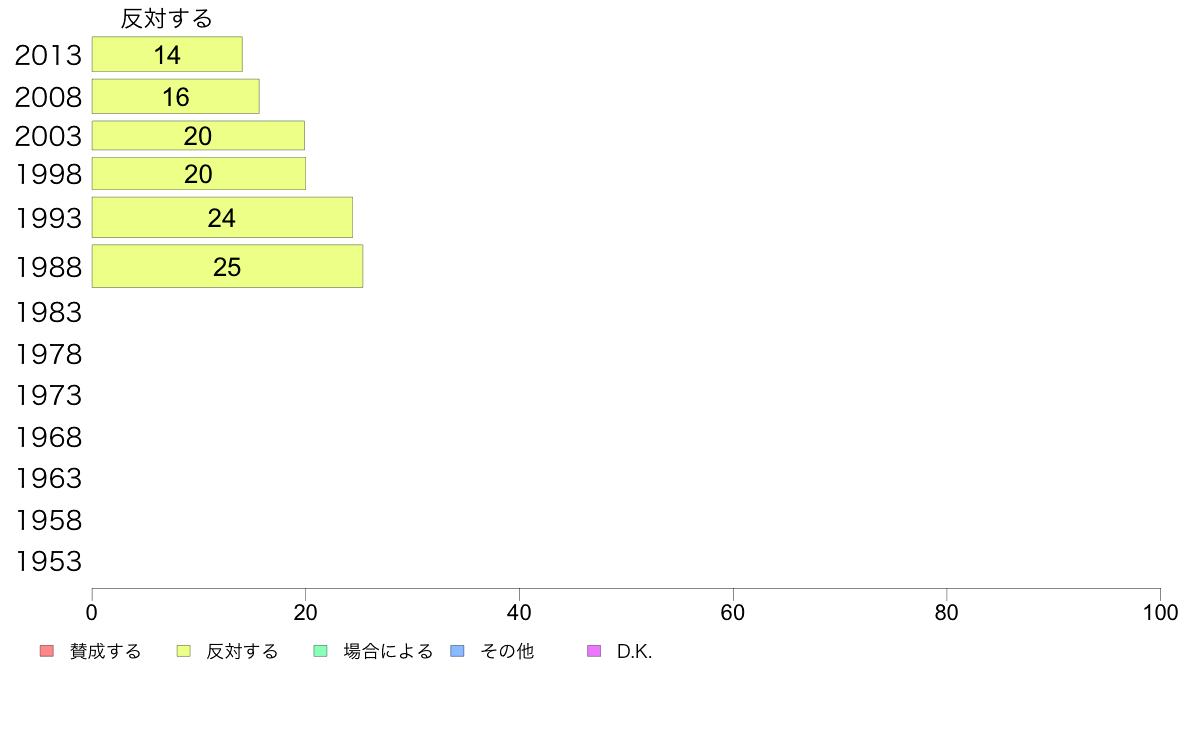The height and width of the screenshot is (736, 1188).
Task: Click the 40 tick on the x-axis
Action: (x=519, y=612)
